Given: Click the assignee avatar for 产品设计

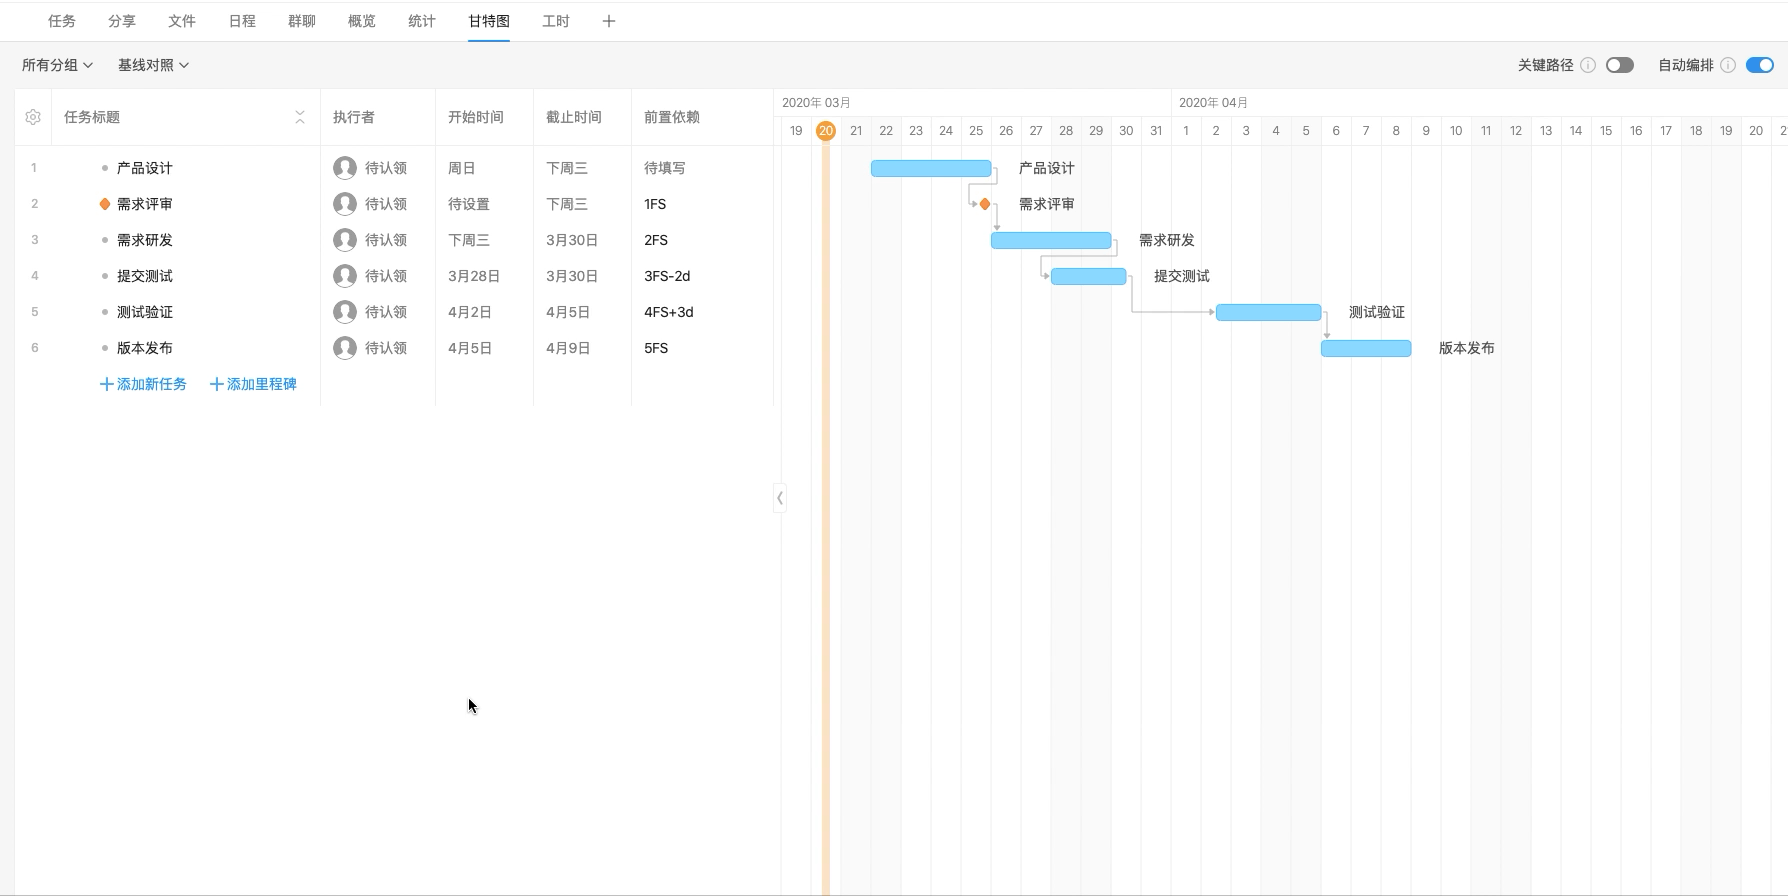Looking at the screenshot, I should click(345, 168).
